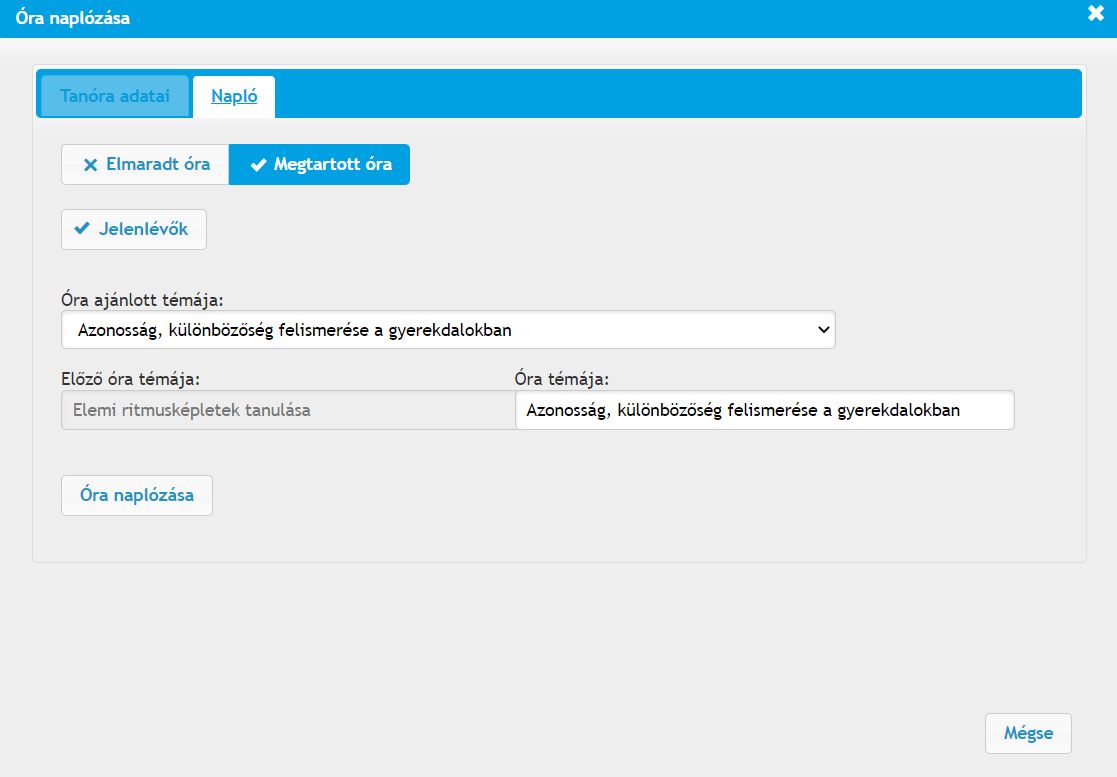Mark the lesson as Elmaradt óra
Image resolution: width=1117 pixels, height=777 pixels.
coord(146,165)
